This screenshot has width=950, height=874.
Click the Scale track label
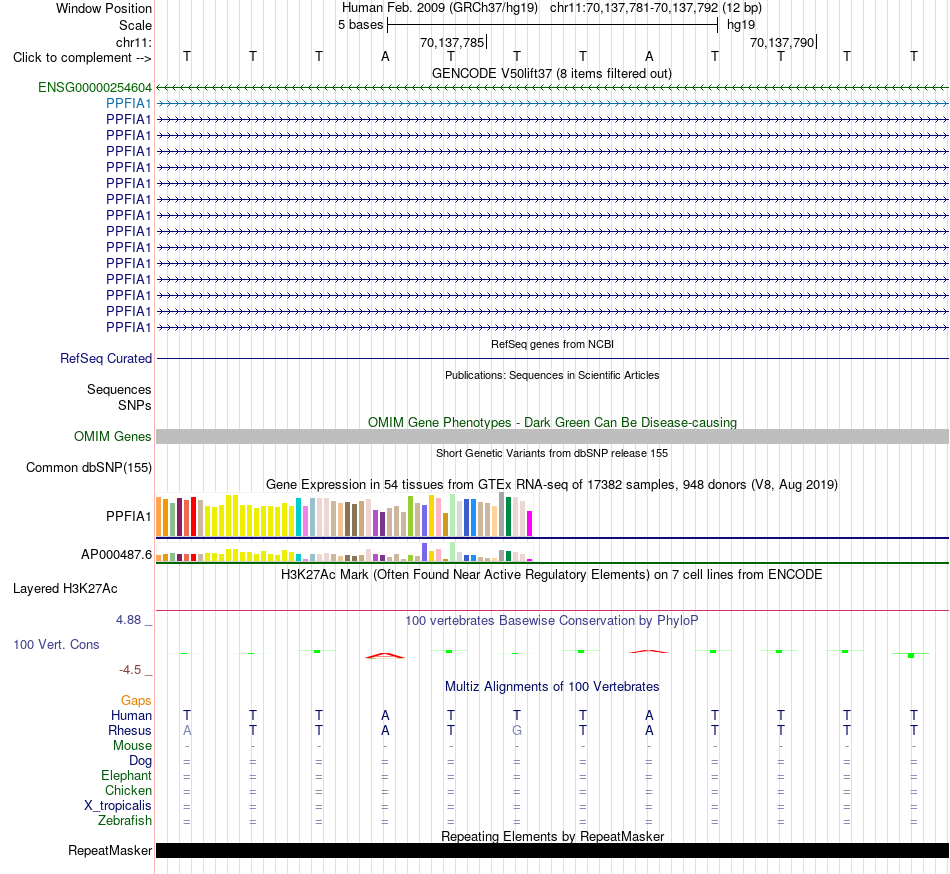135,25
